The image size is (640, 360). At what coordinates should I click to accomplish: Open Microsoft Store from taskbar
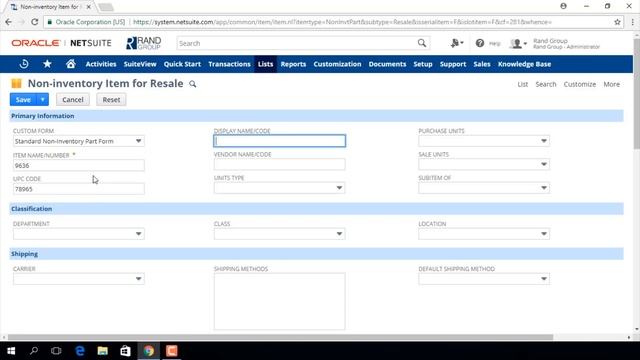pyautogui.click(x=125, y=351)
